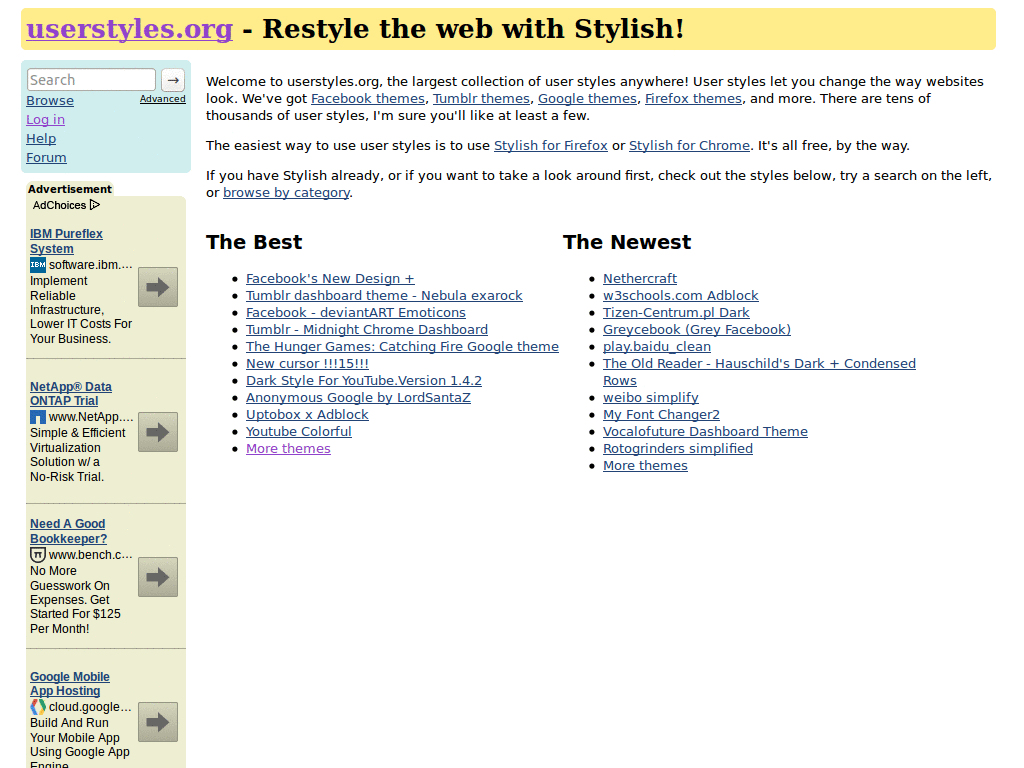Open Facebook themes link in intro
The height and width of the screenshot is (768, 1024).
(368, 99)
